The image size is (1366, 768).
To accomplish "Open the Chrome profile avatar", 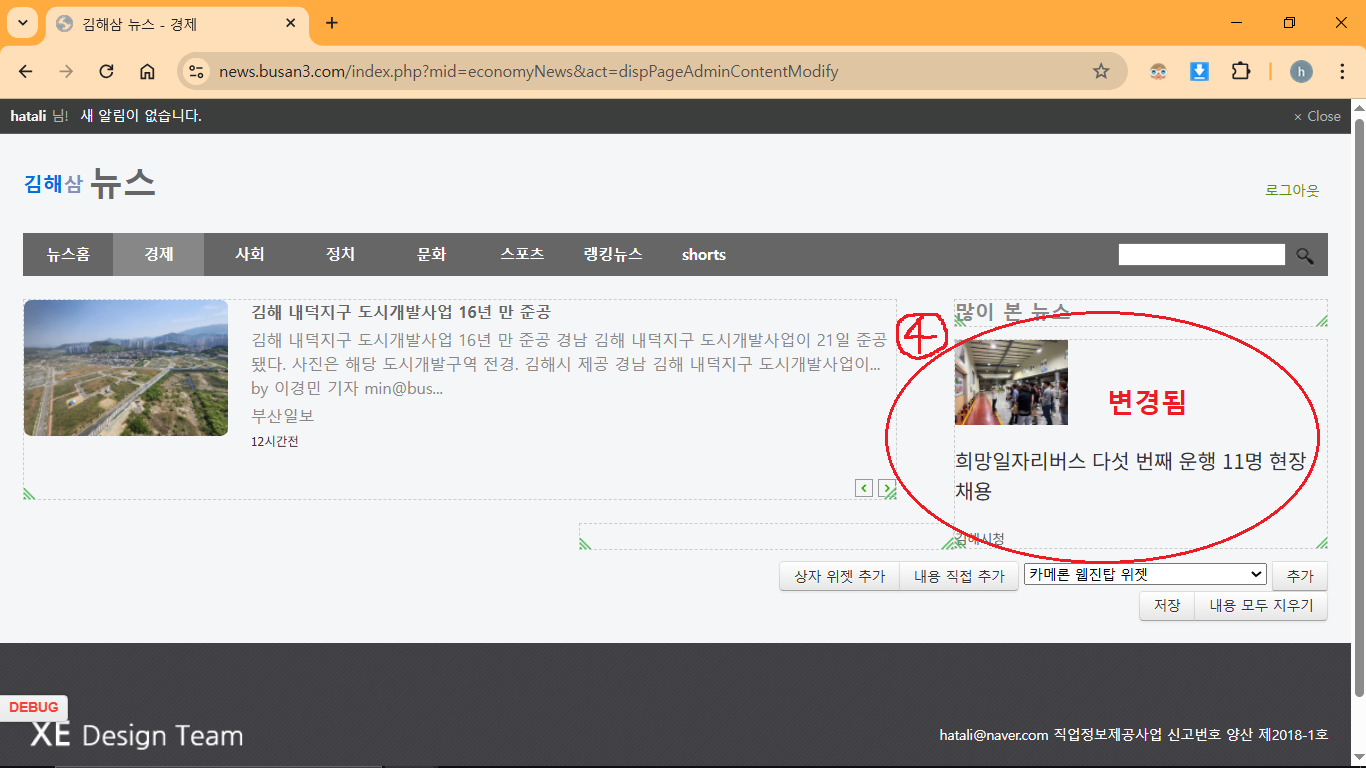I will 1301,71.
